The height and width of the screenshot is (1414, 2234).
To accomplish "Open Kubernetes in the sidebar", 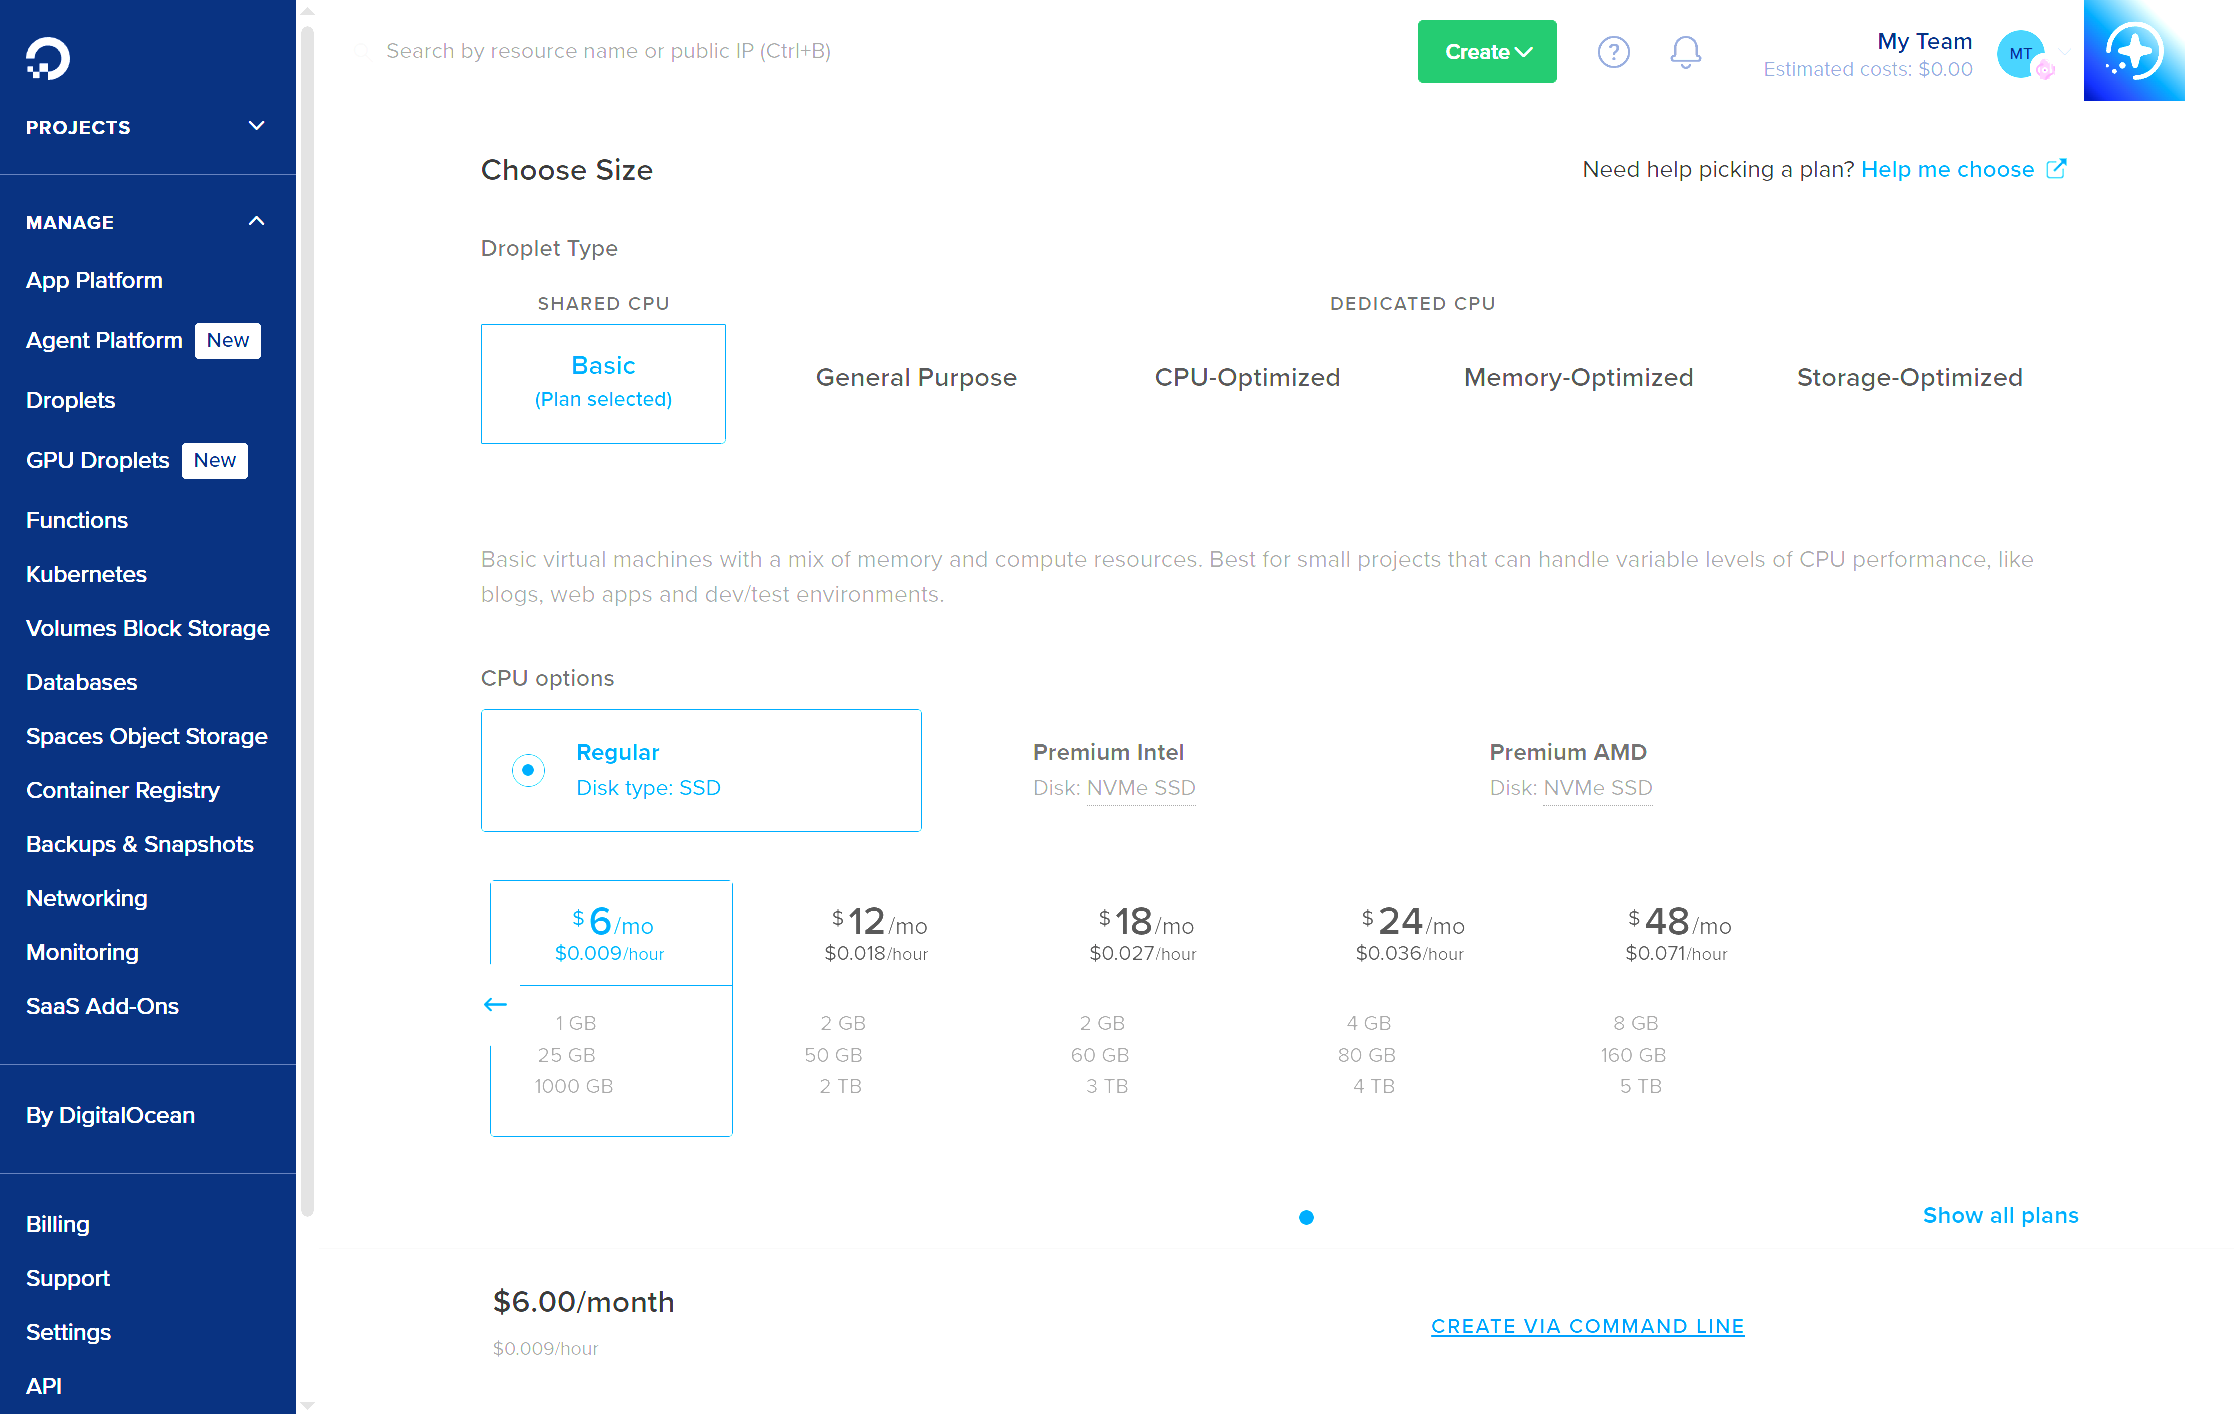I will 86,574.
